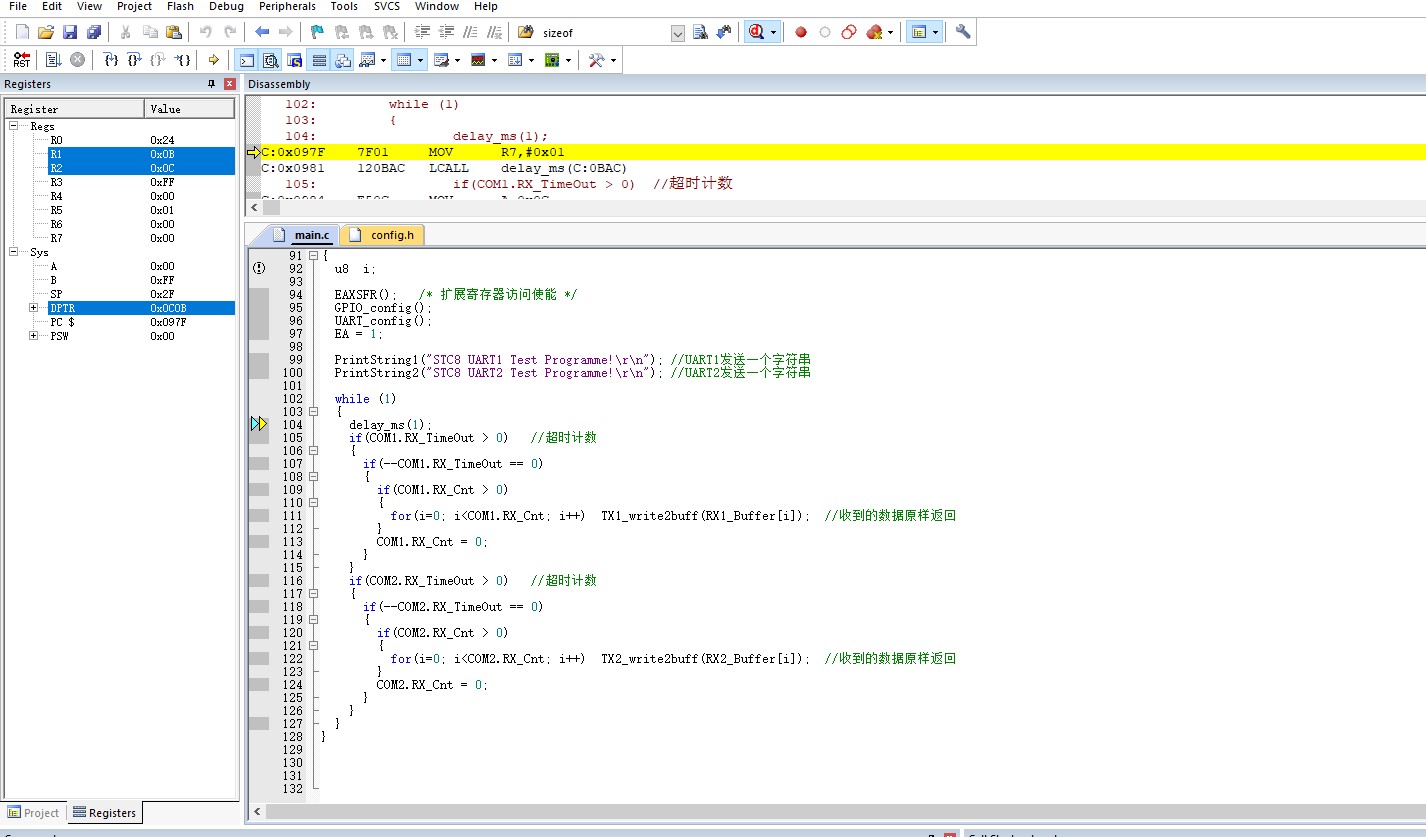Kill all breakpoints with the red X icon
The image size is (1426, 837).
875,32
